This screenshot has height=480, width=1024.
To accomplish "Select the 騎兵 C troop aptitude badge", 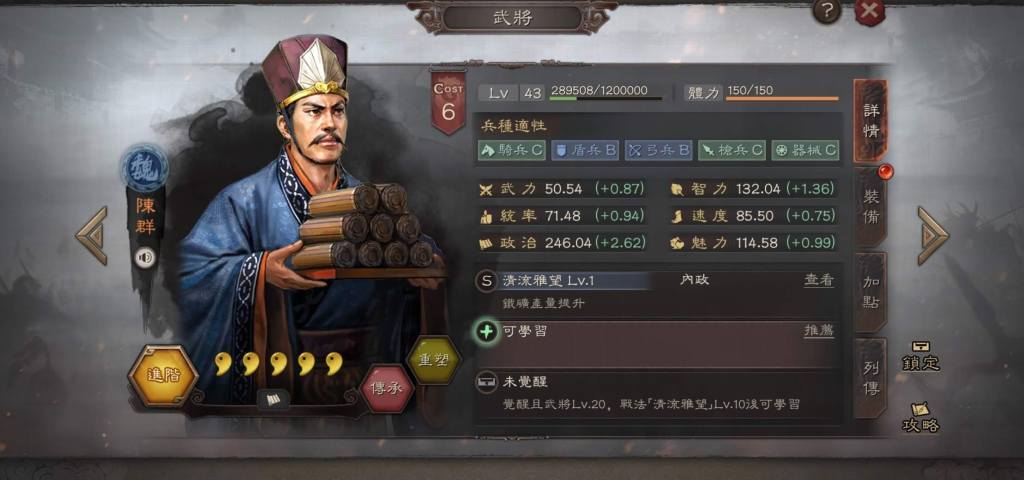I will pos(512,150).
